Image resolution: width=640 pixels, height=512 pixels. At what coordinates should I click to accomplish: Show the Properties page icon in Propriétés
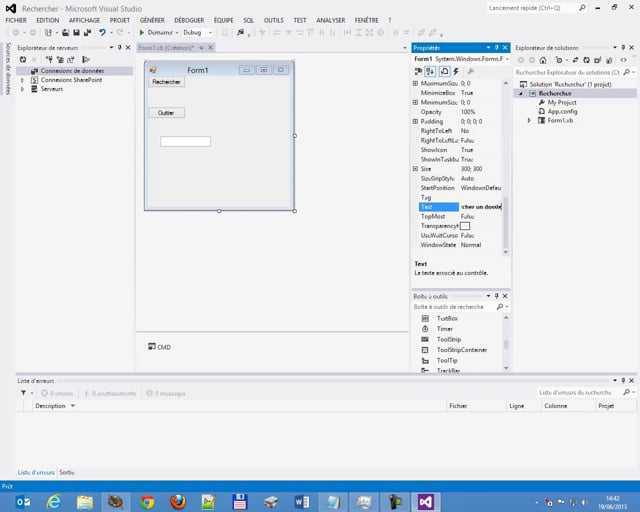444,71
